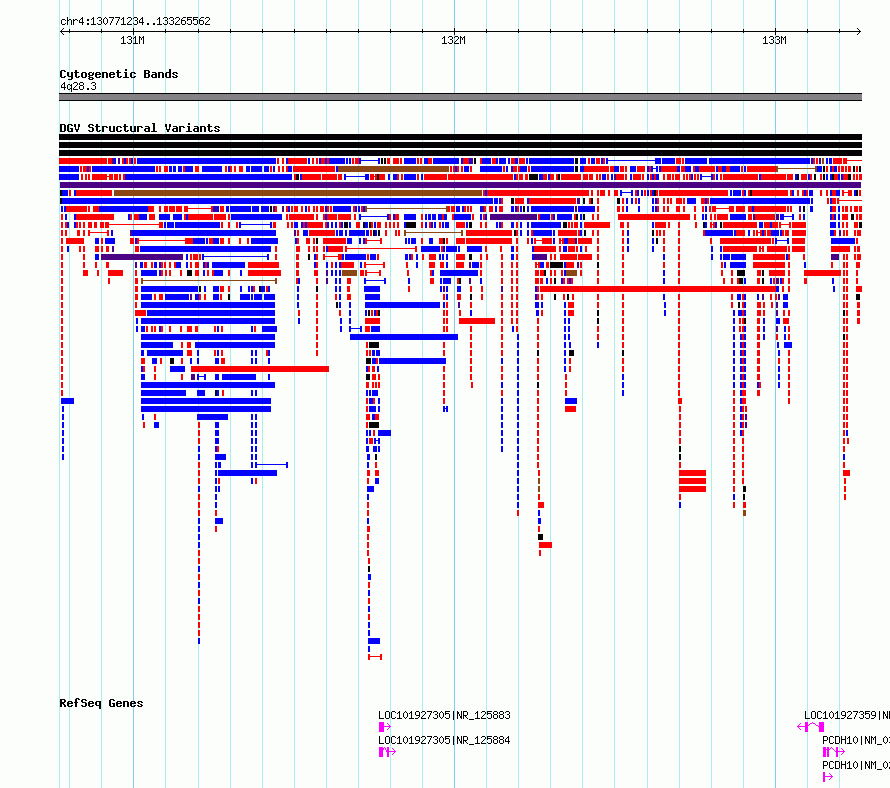
Task: Select the topmost black full-width variant bar
Action: [x=460, y=137]
